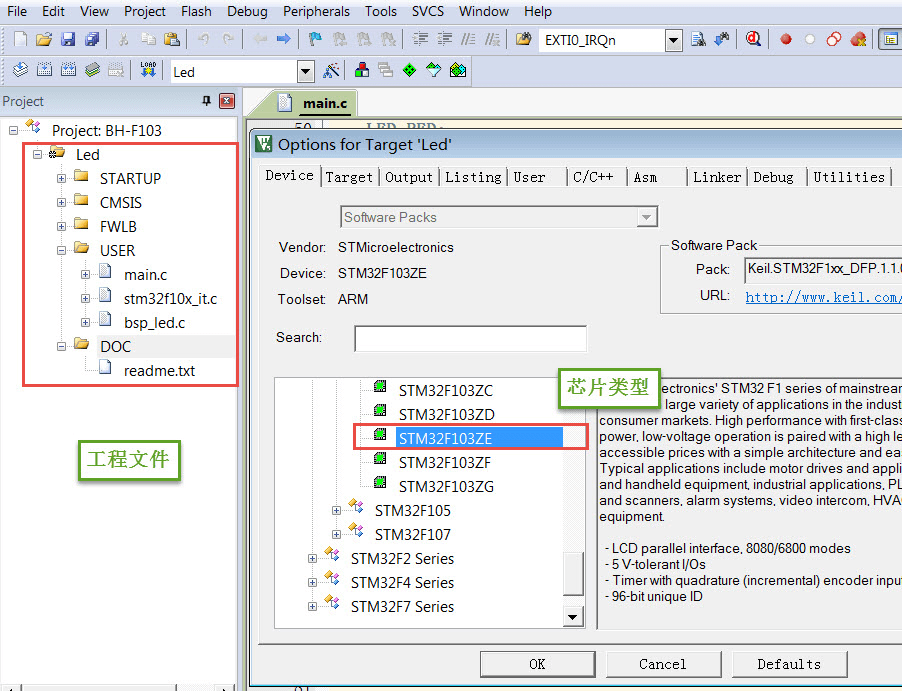
Task: Open Options for Target wand icon
Action: [333, 71]
